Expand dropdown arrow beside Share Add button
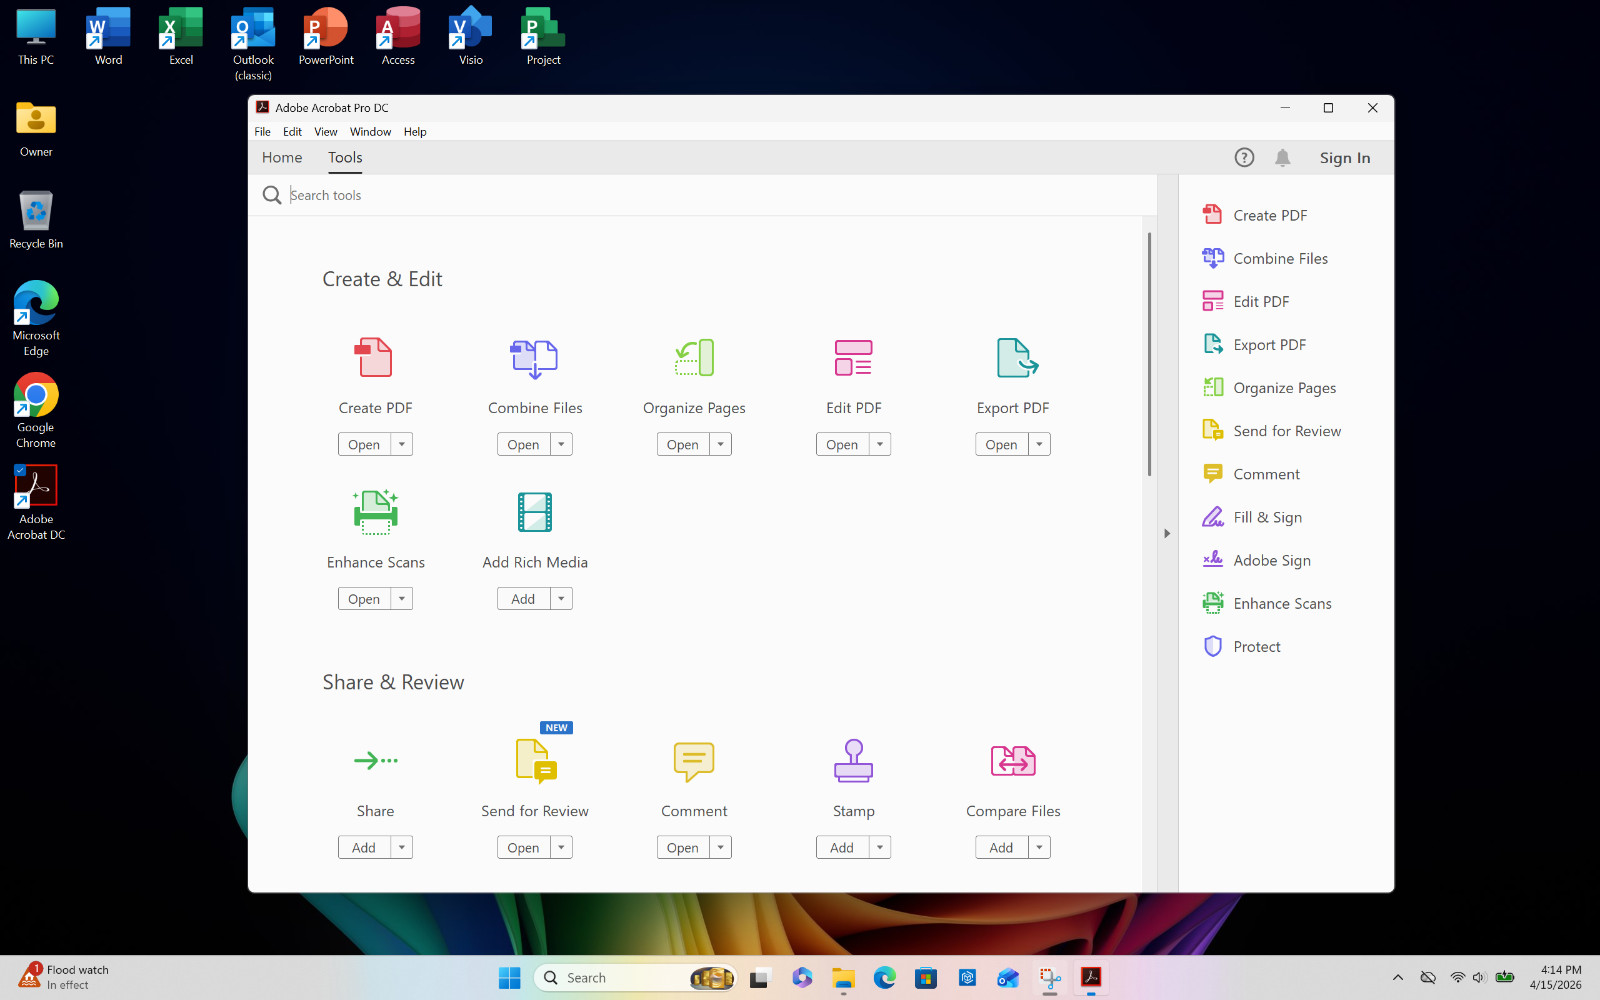Screen dimensions: 1600x1000 tap(402, 848)
